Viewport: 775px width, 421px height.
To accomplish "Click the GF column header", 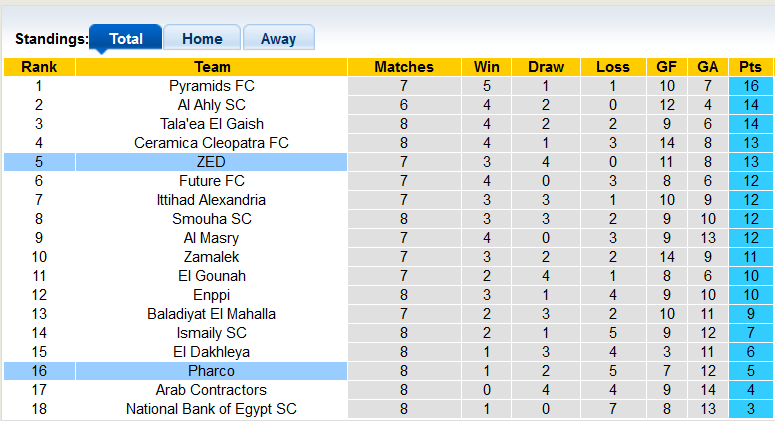I will 666,67.
